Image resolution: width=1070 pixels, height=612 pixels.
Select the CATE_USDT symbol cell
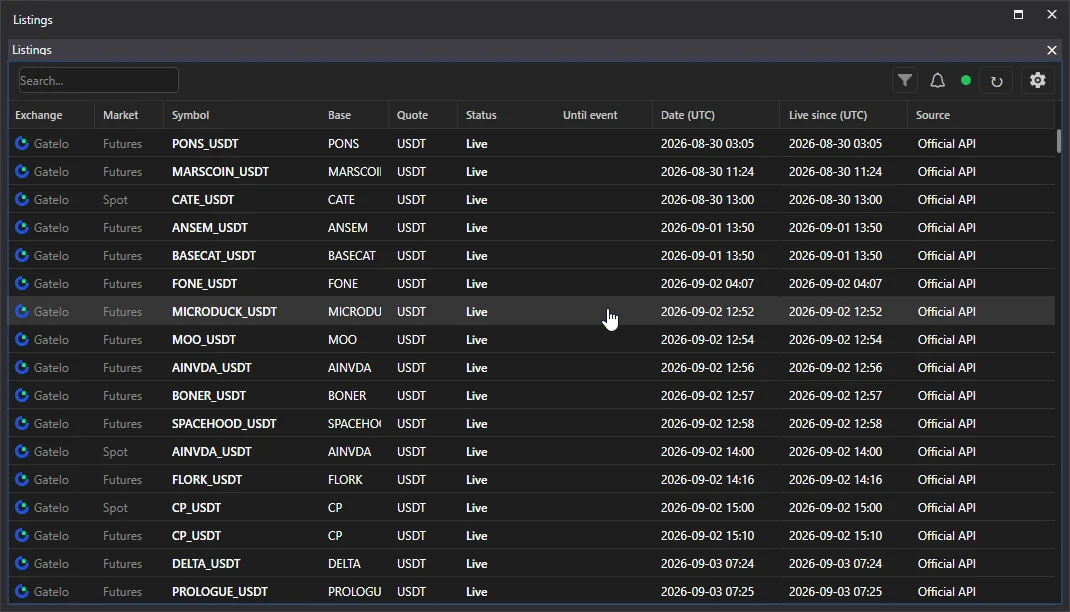tap(203, 199)
